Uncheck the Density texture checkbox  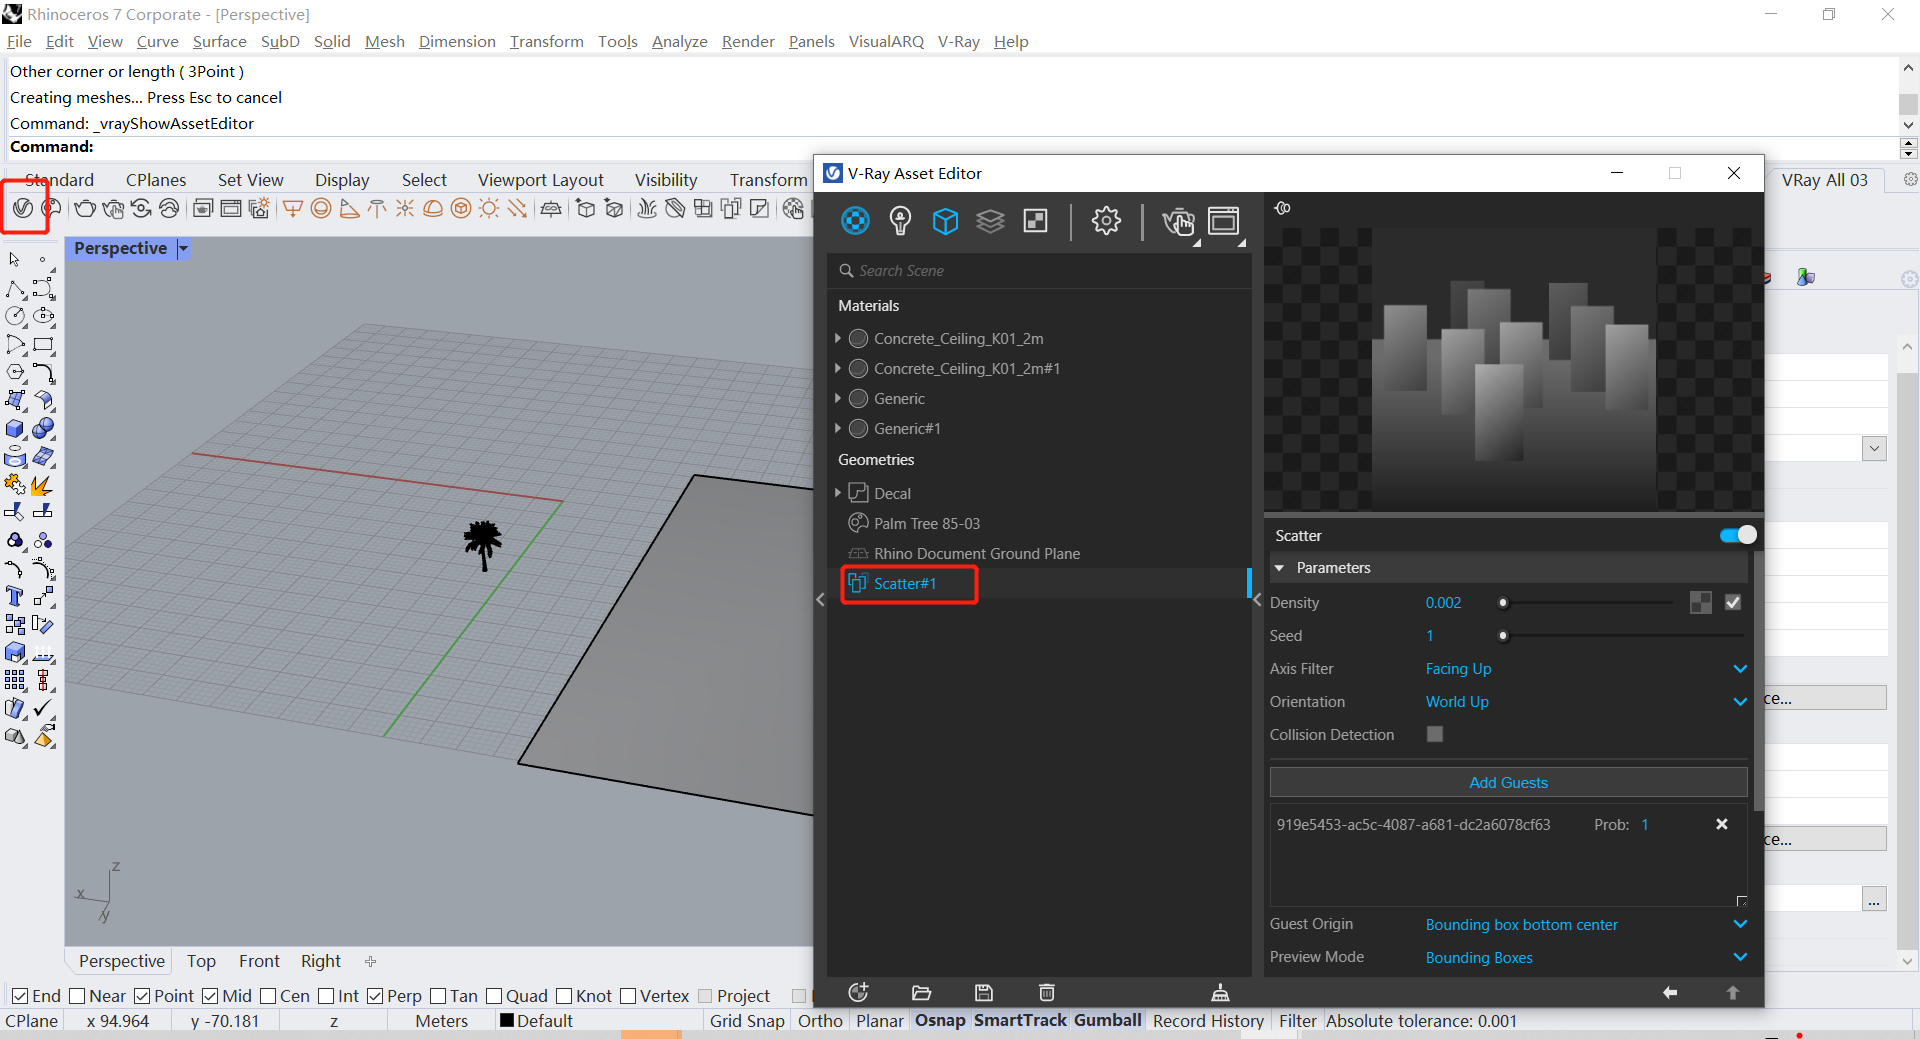[x=1733, y=602]
